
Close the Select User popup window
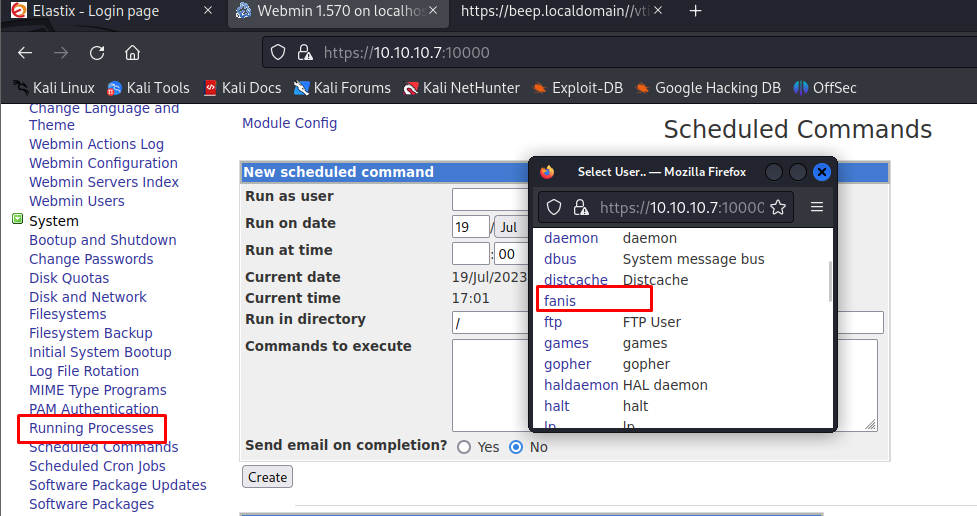tap(822, 172)
